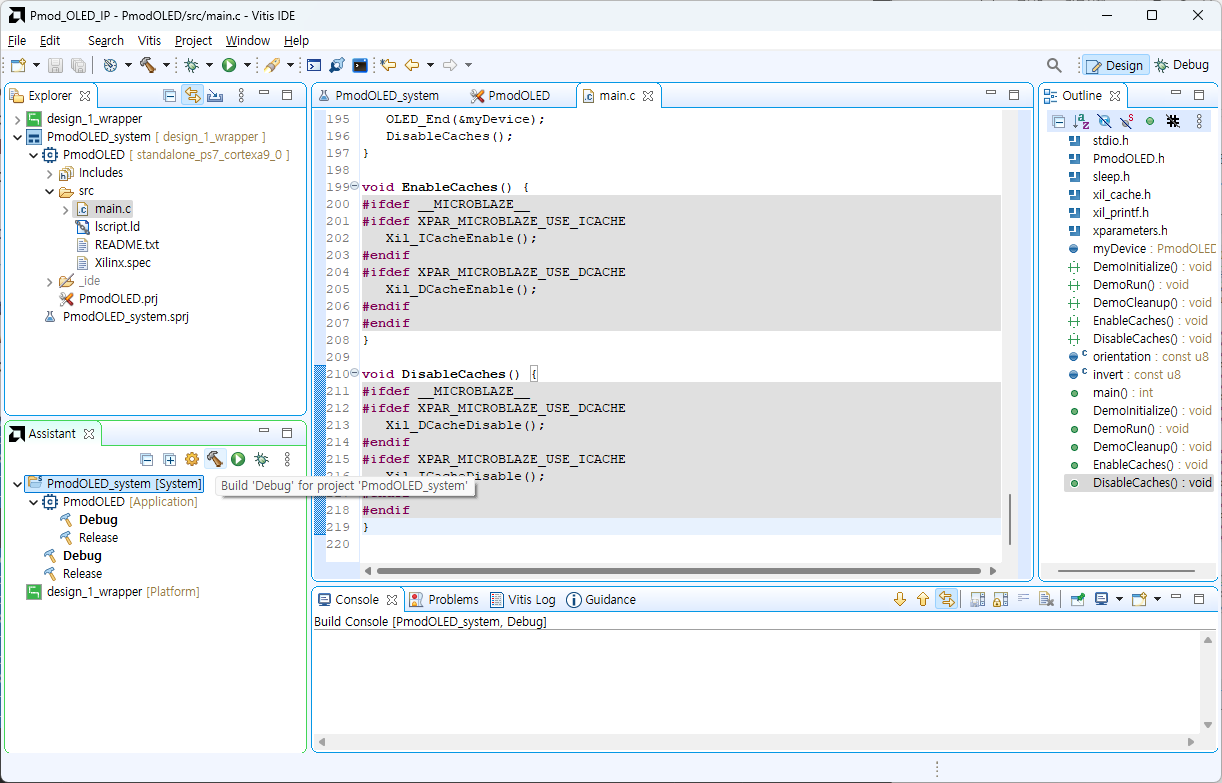Click the hammer Build icon in main toolbar

[x=148, y=65]
